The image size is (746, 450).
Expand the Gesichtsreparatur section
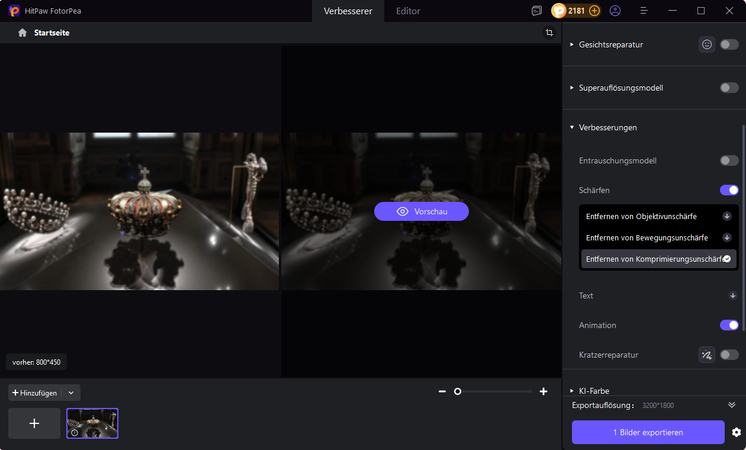[572, 44]
